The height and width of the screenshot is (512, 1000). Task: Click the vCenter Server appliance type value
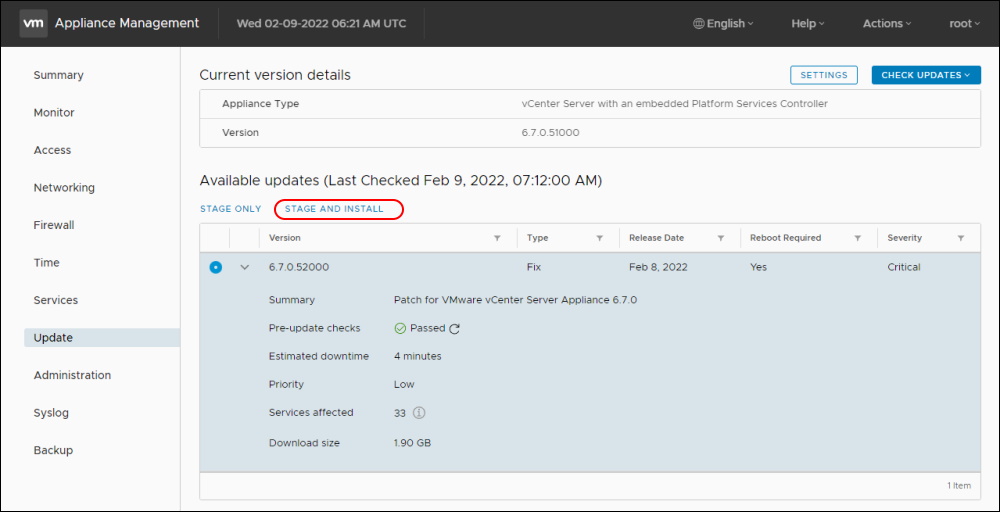(675, 104)
